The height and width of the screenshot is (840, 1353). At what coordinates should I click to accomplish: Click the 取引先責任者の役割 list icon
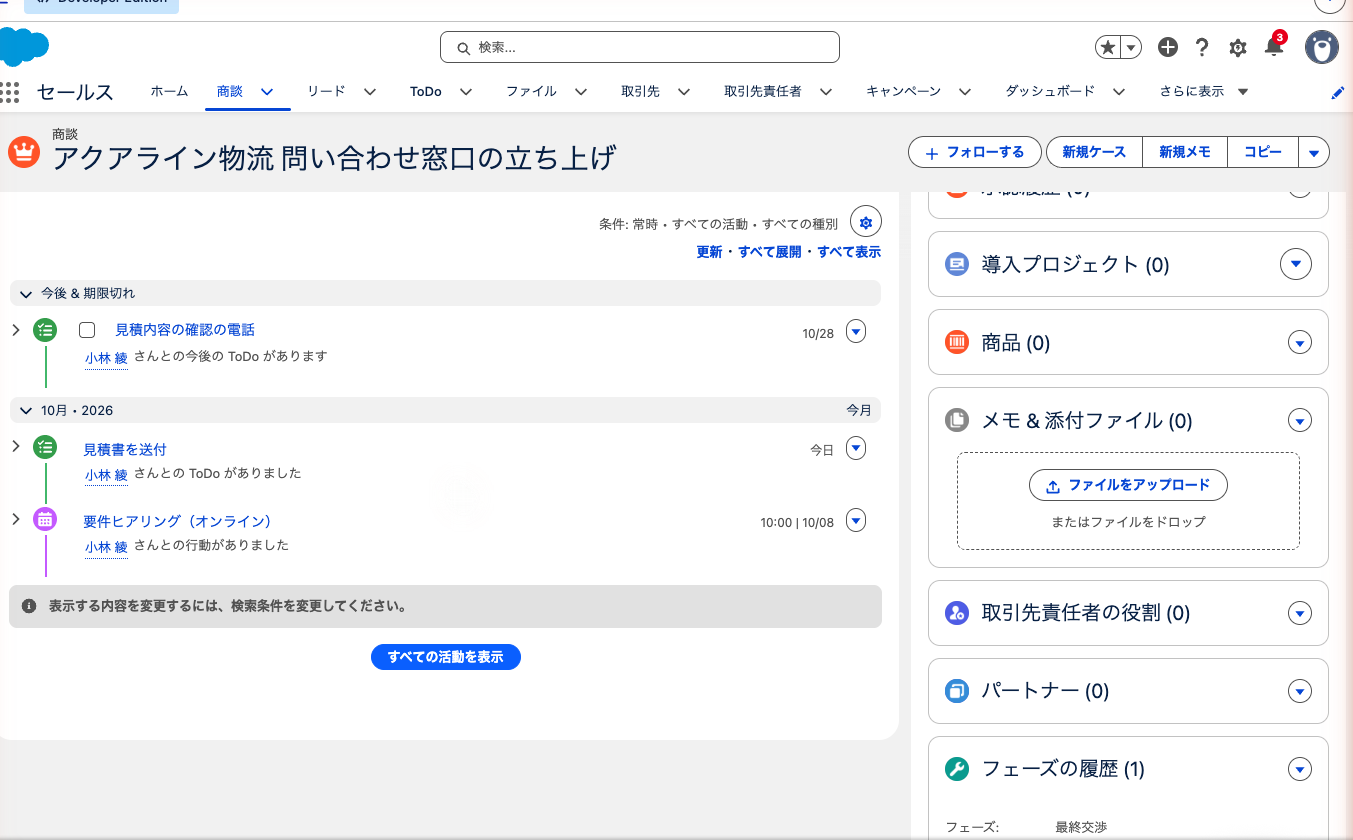pos(957,613)
